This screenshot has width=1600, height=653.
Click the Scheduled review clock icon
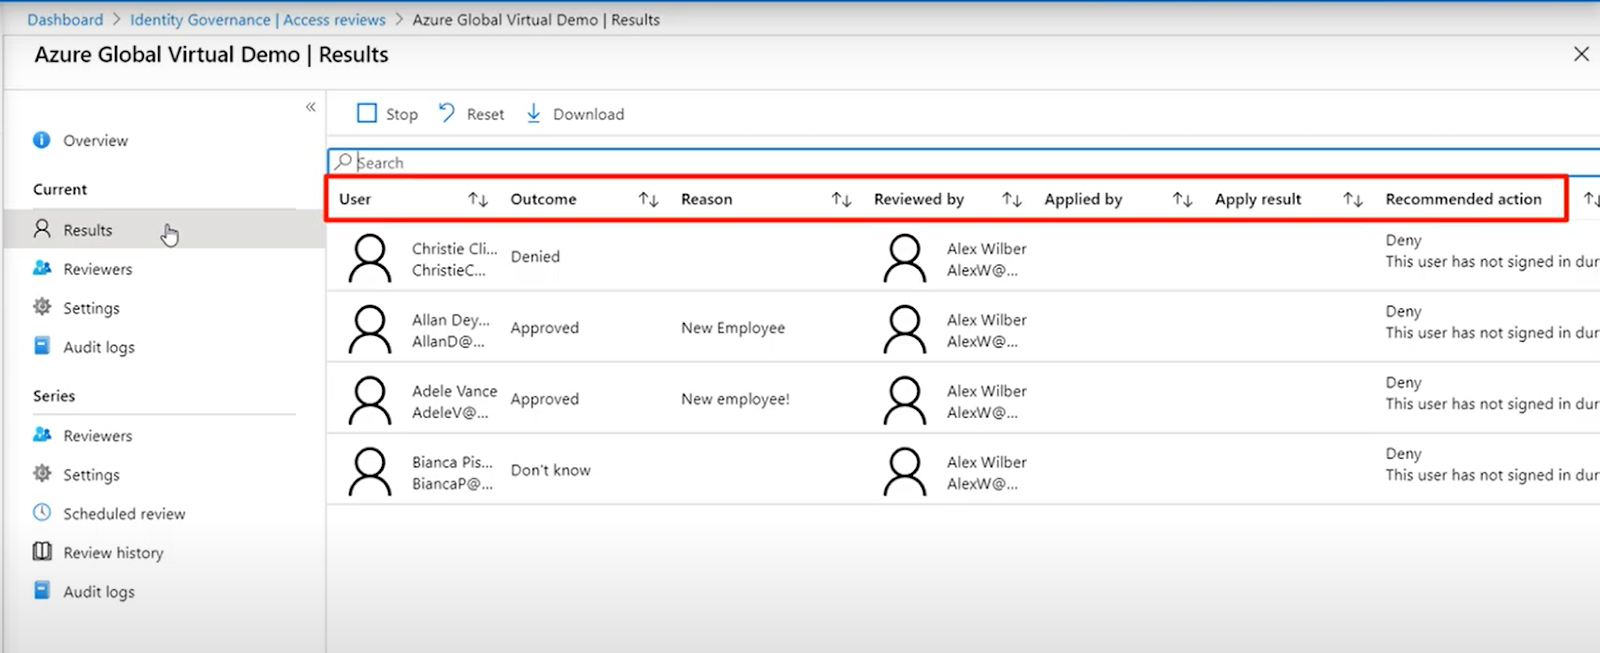coord(42,513)
